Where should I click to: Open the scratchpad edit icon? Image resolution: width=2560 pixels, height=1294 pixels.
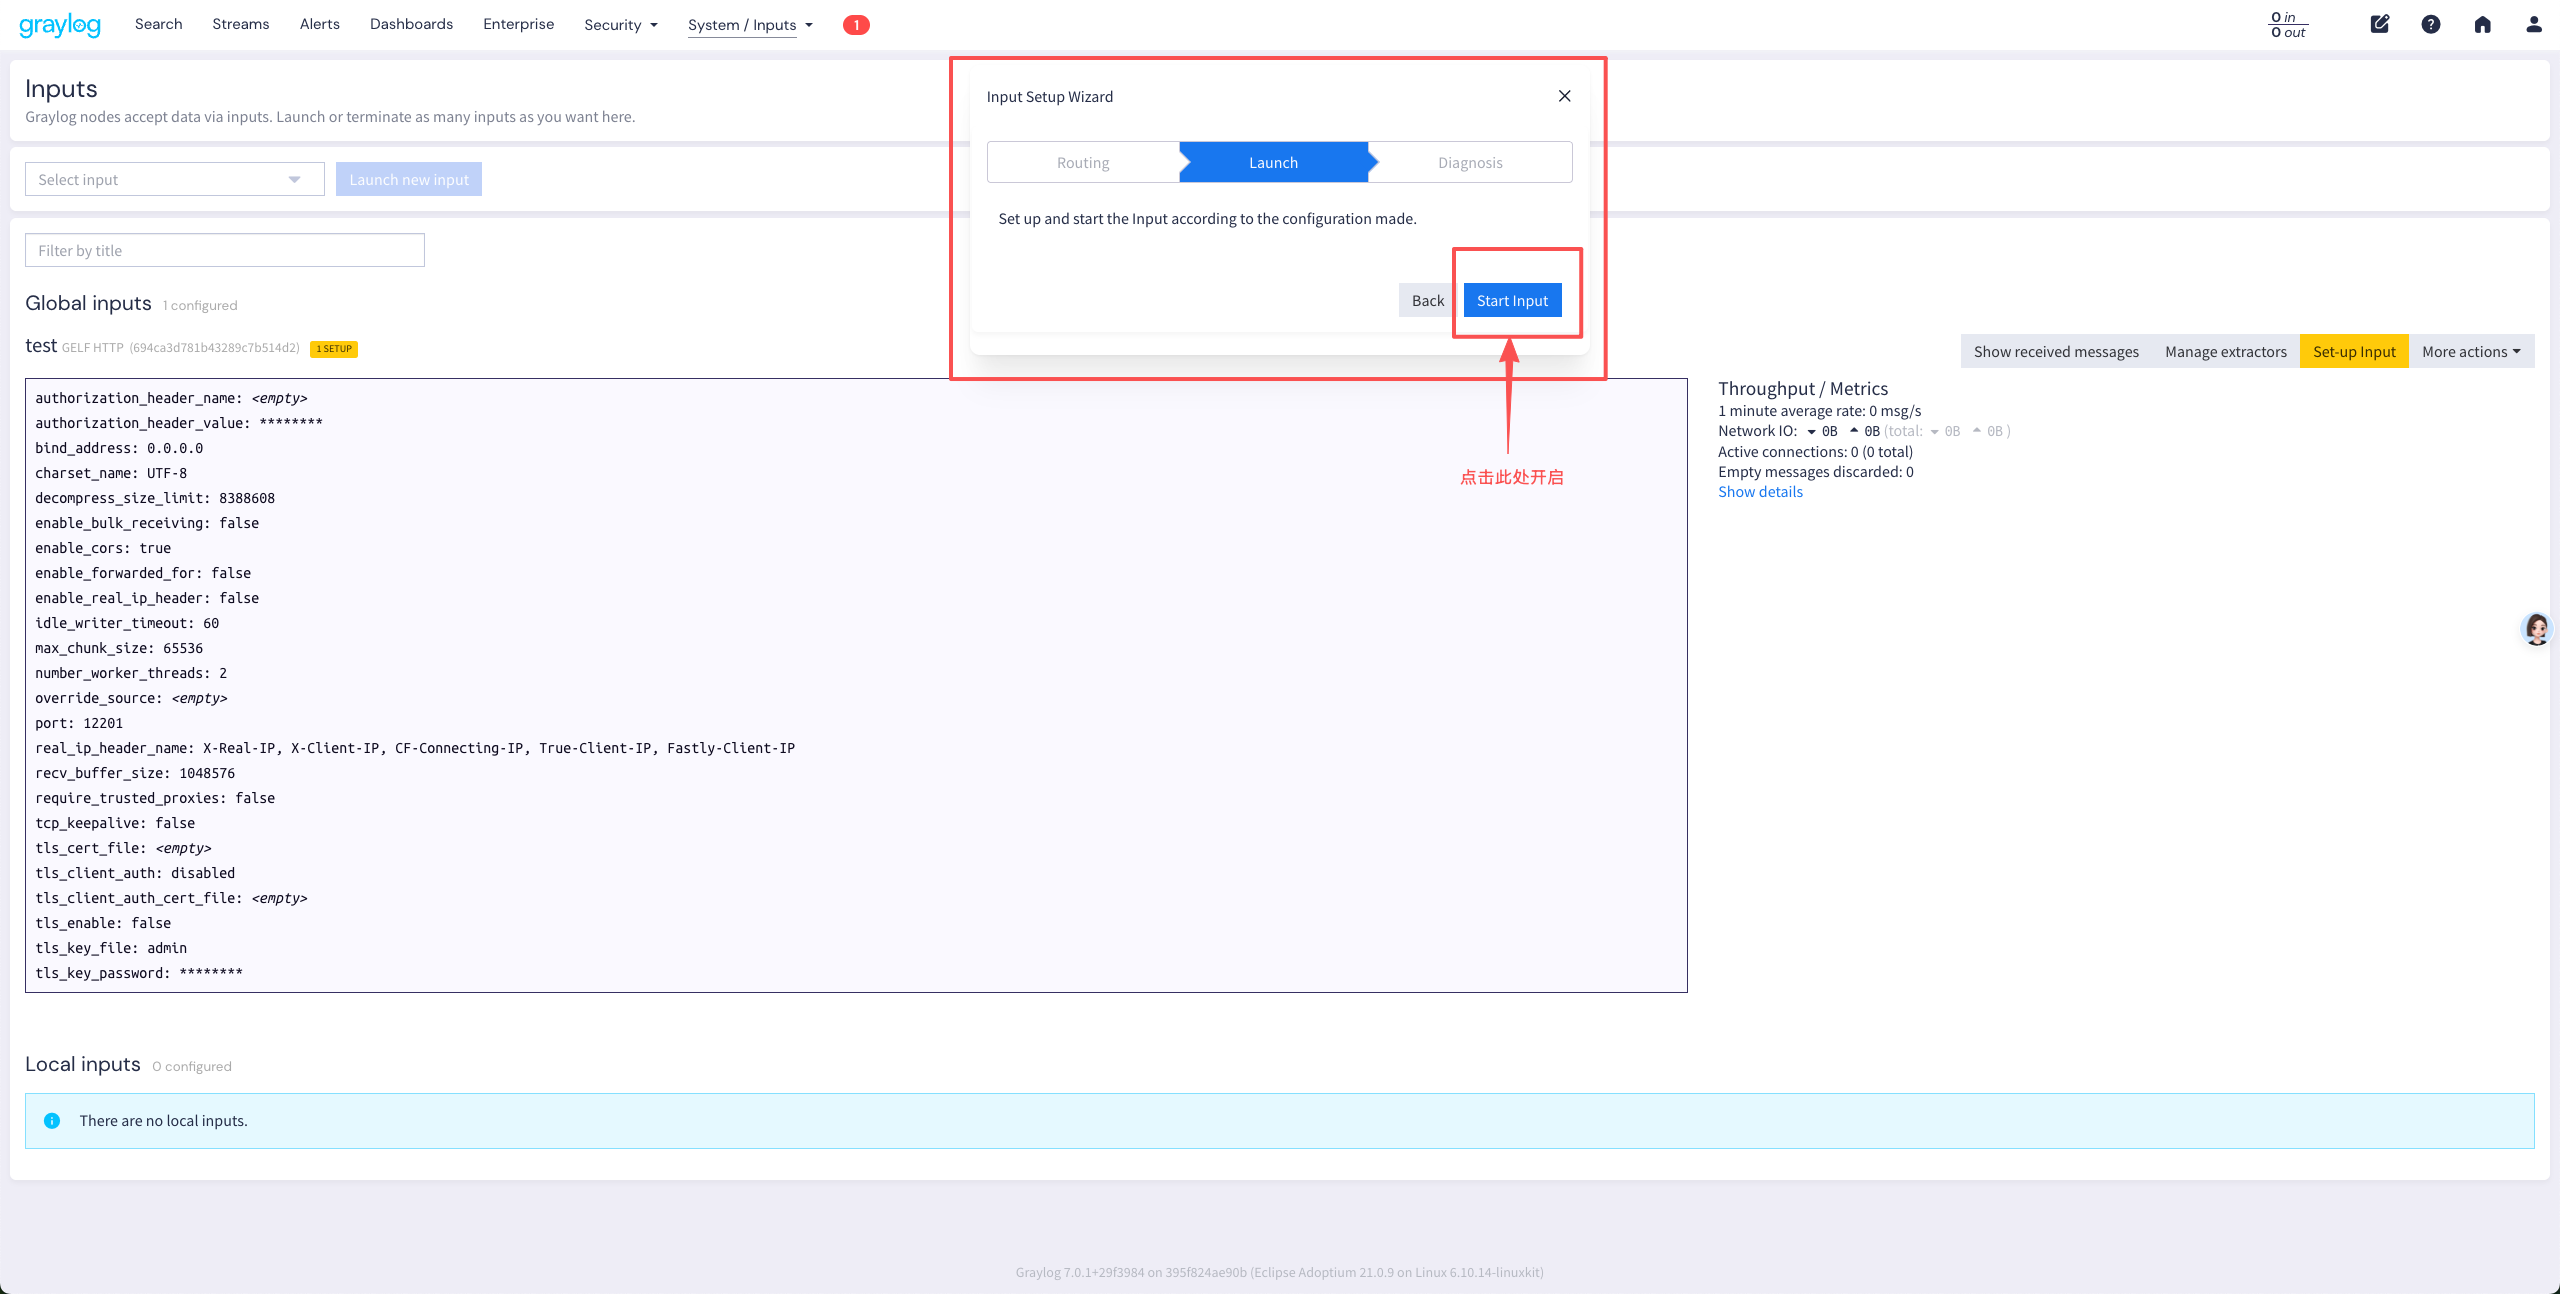point(2380,24)
